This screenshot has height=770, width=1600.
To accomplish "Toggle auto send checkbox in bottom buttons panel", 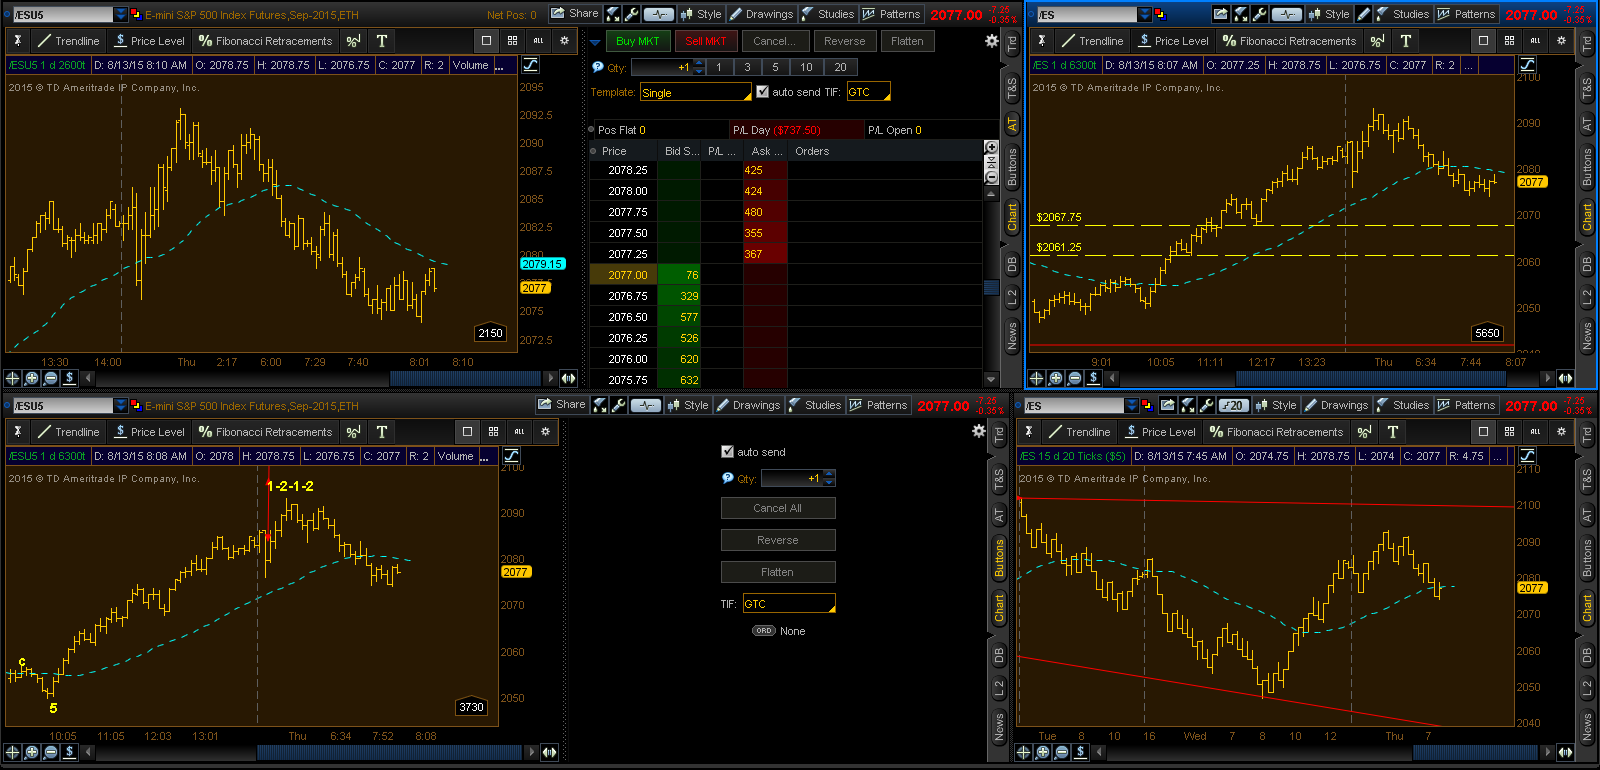I will point(727,452).
